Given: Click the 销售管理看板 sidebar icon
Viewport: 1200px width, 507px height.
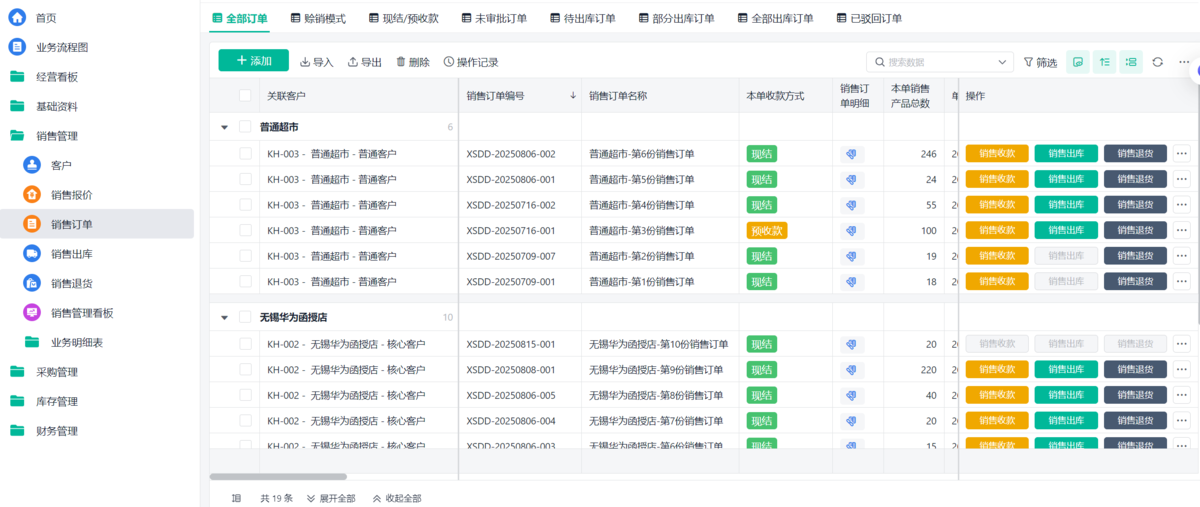Looking at the screenshot, I should point(32,313).
